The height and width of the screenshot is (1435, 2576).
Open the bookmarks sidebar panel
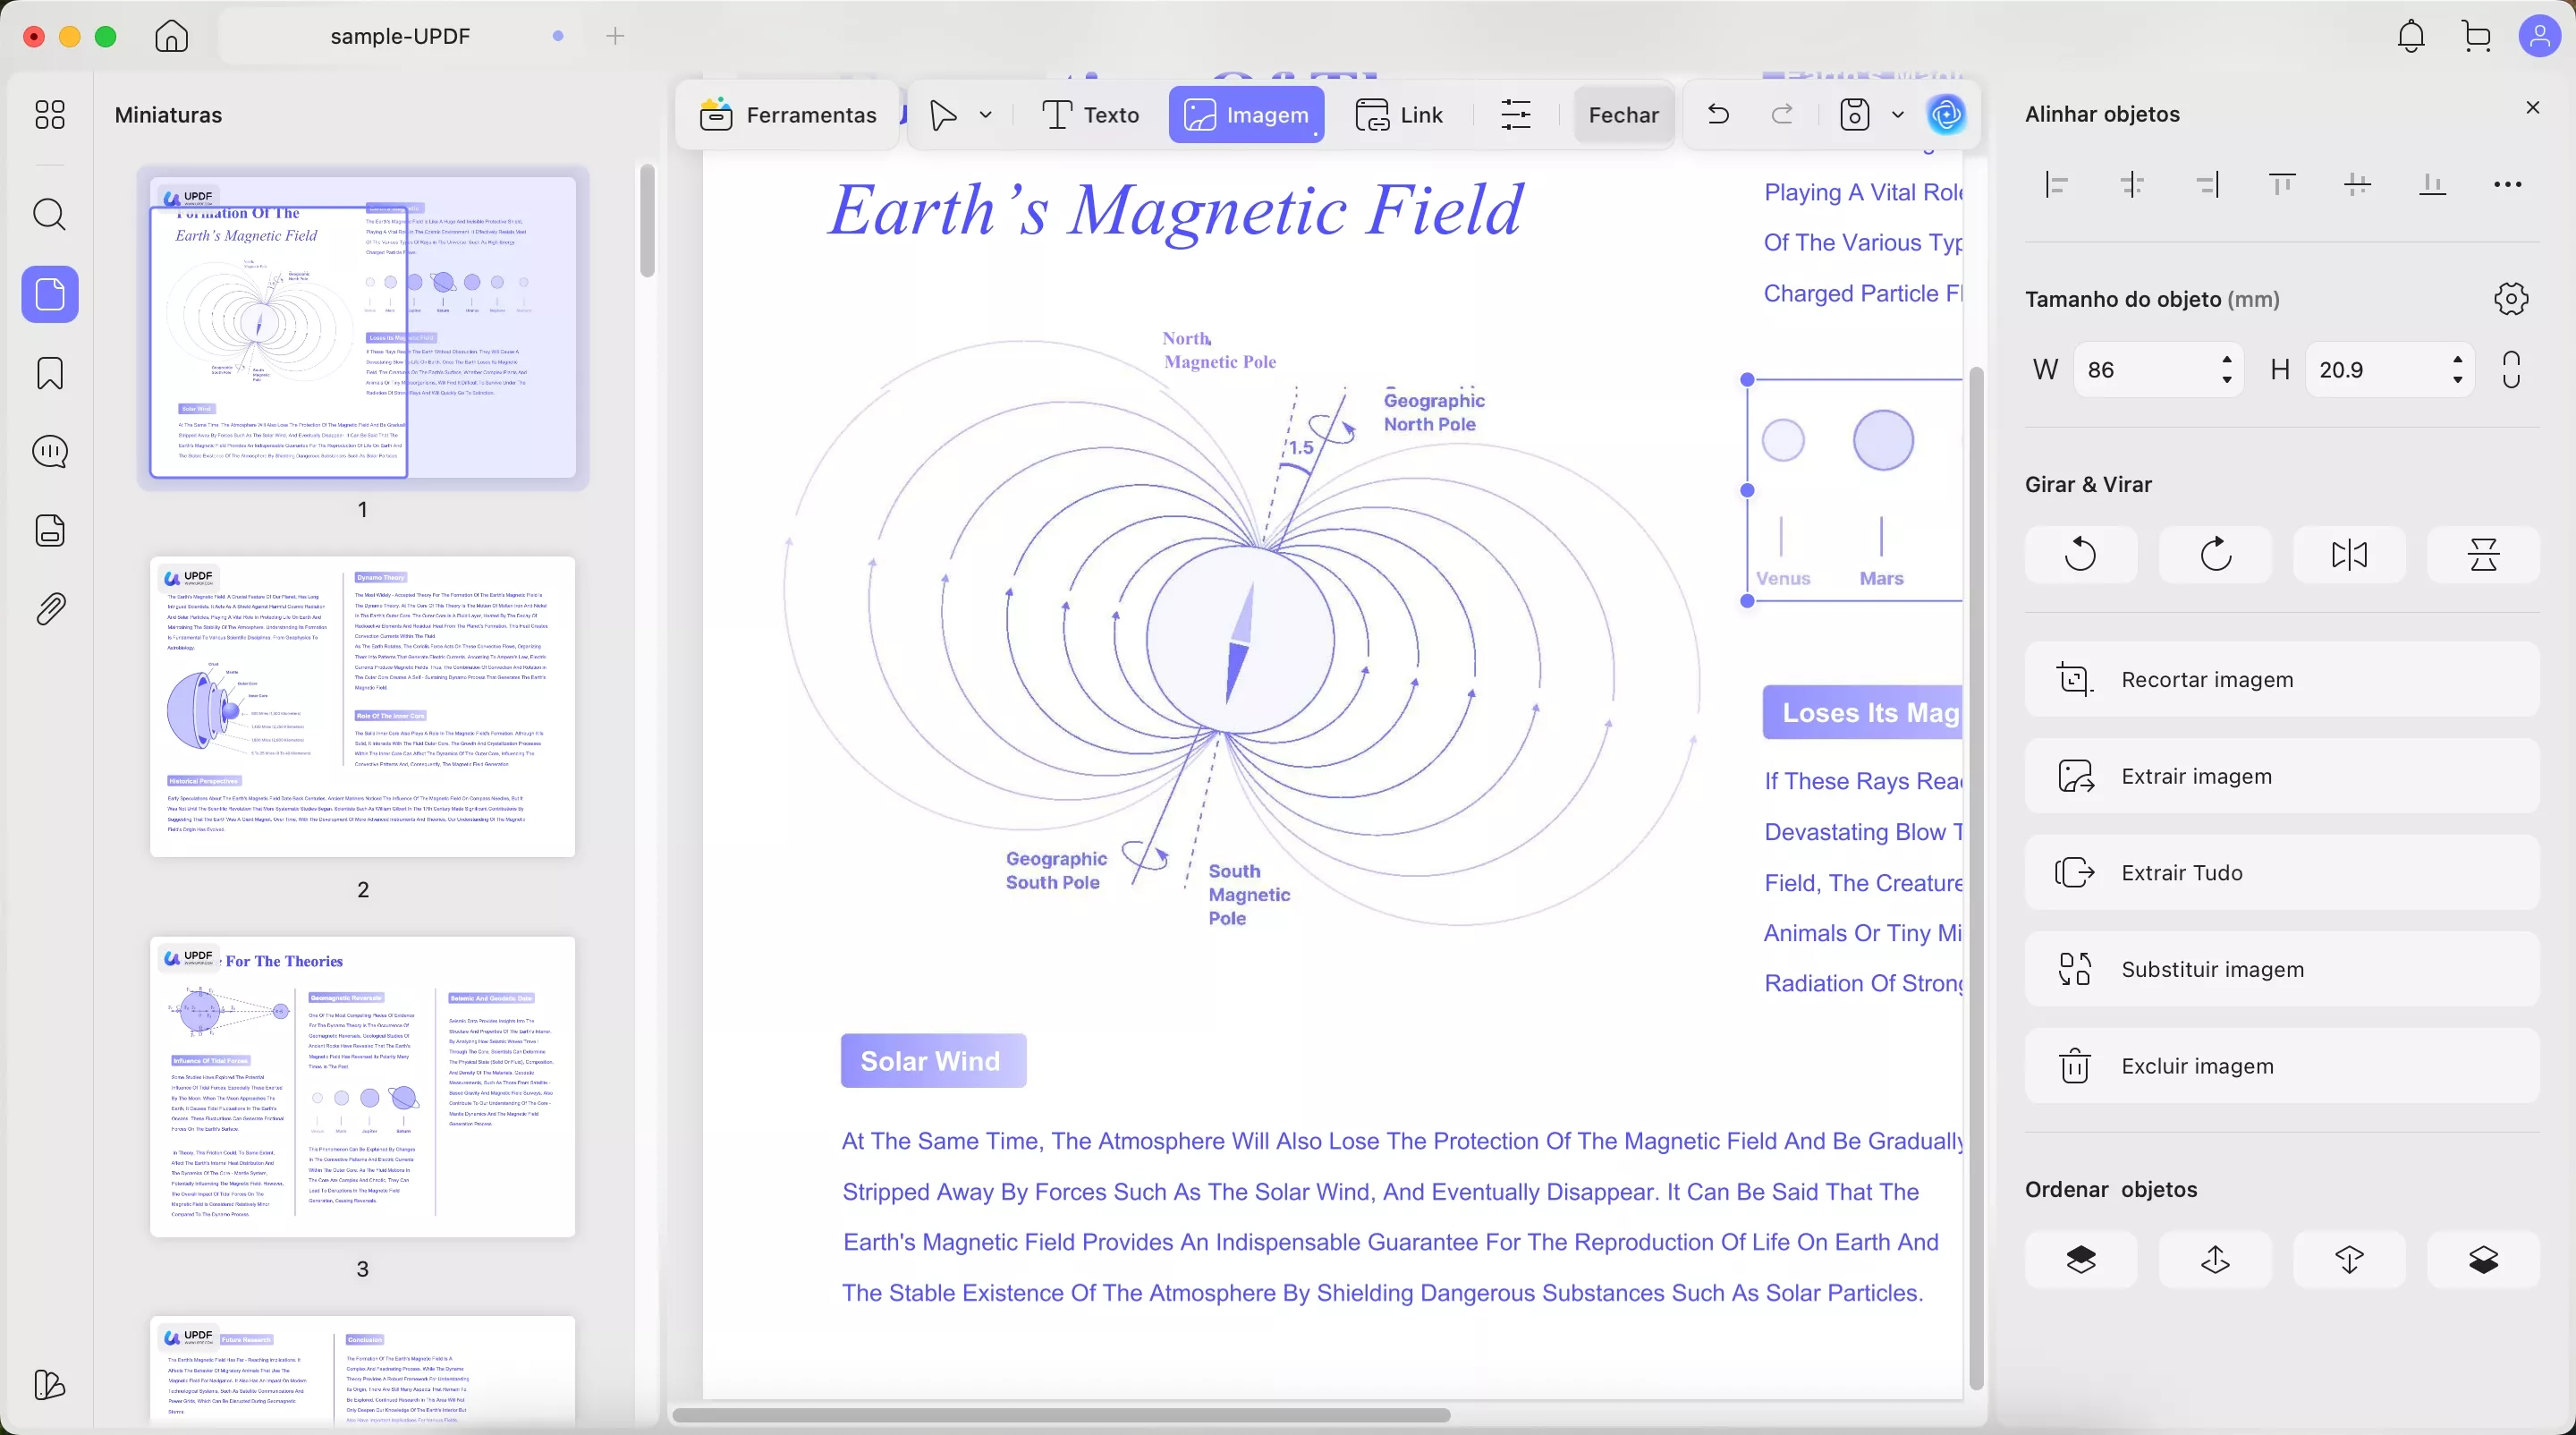pos(50,373)
